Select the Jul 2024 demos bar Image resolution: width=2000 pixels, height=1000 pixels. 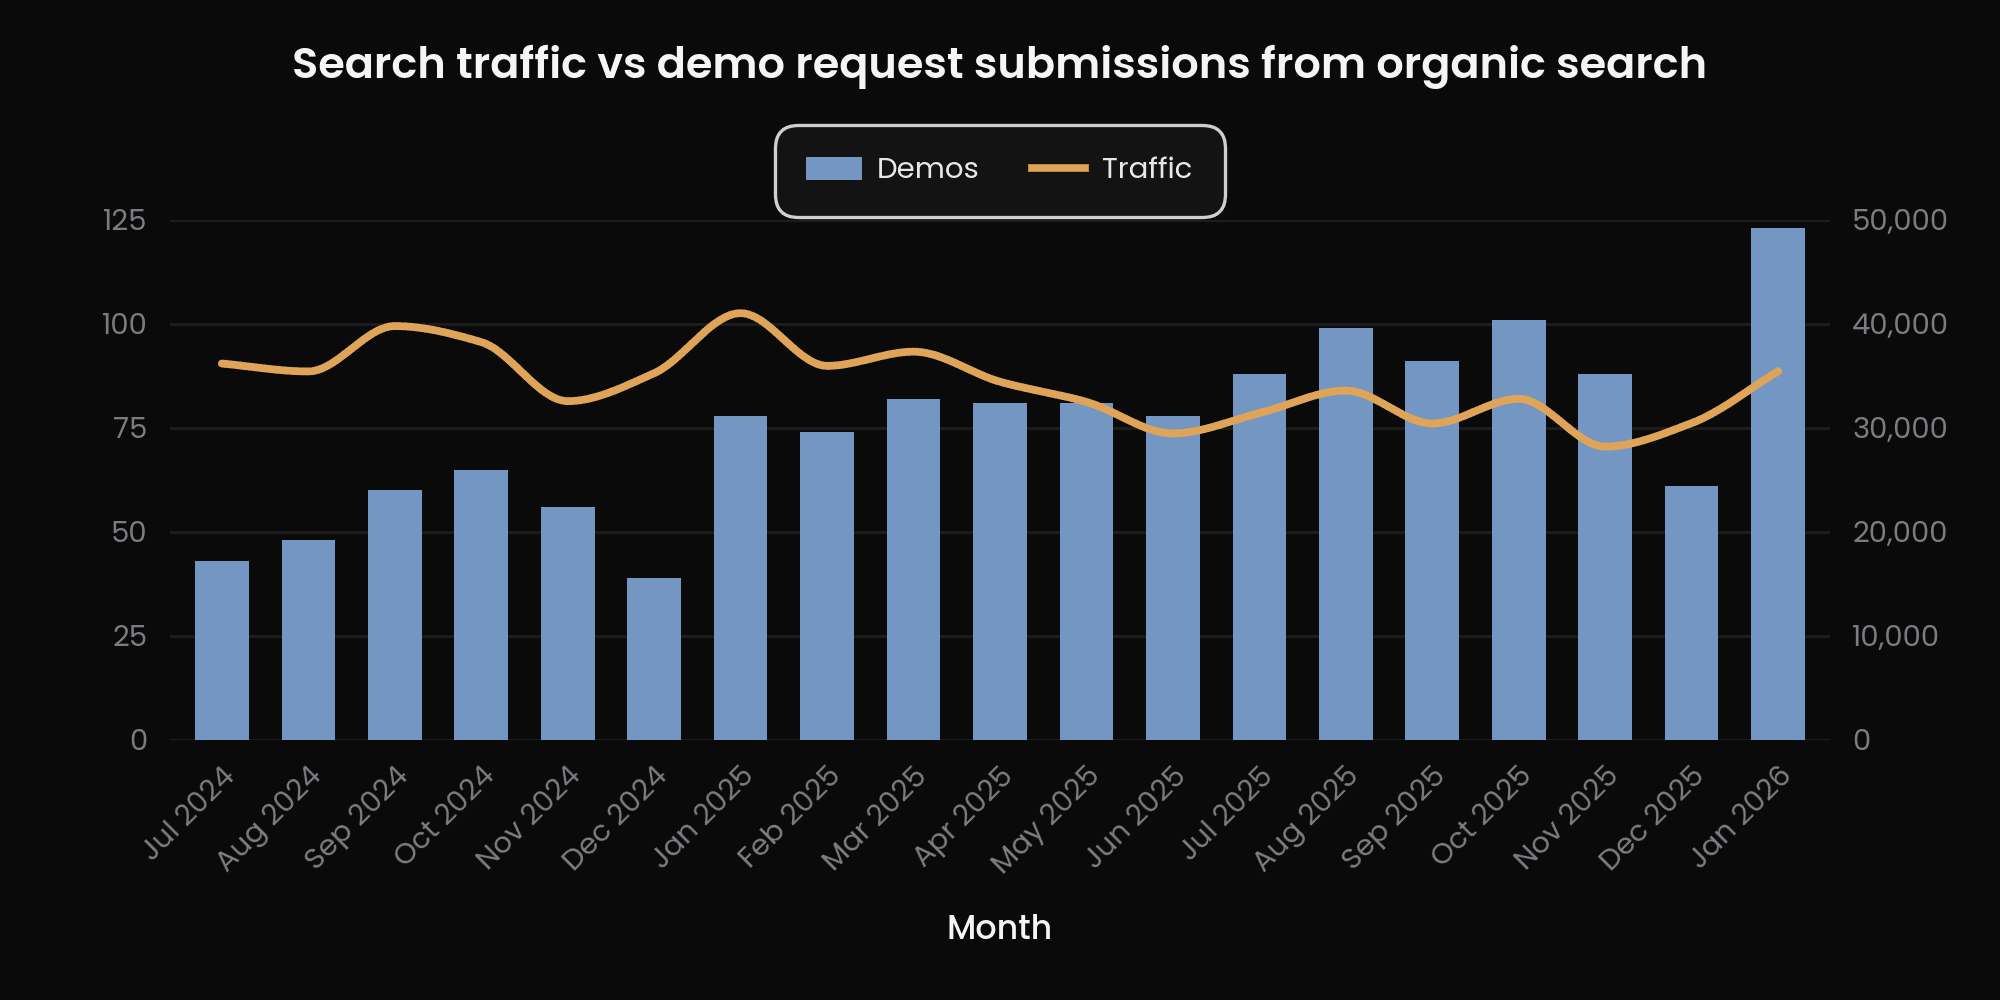click(x=222, y=650)
